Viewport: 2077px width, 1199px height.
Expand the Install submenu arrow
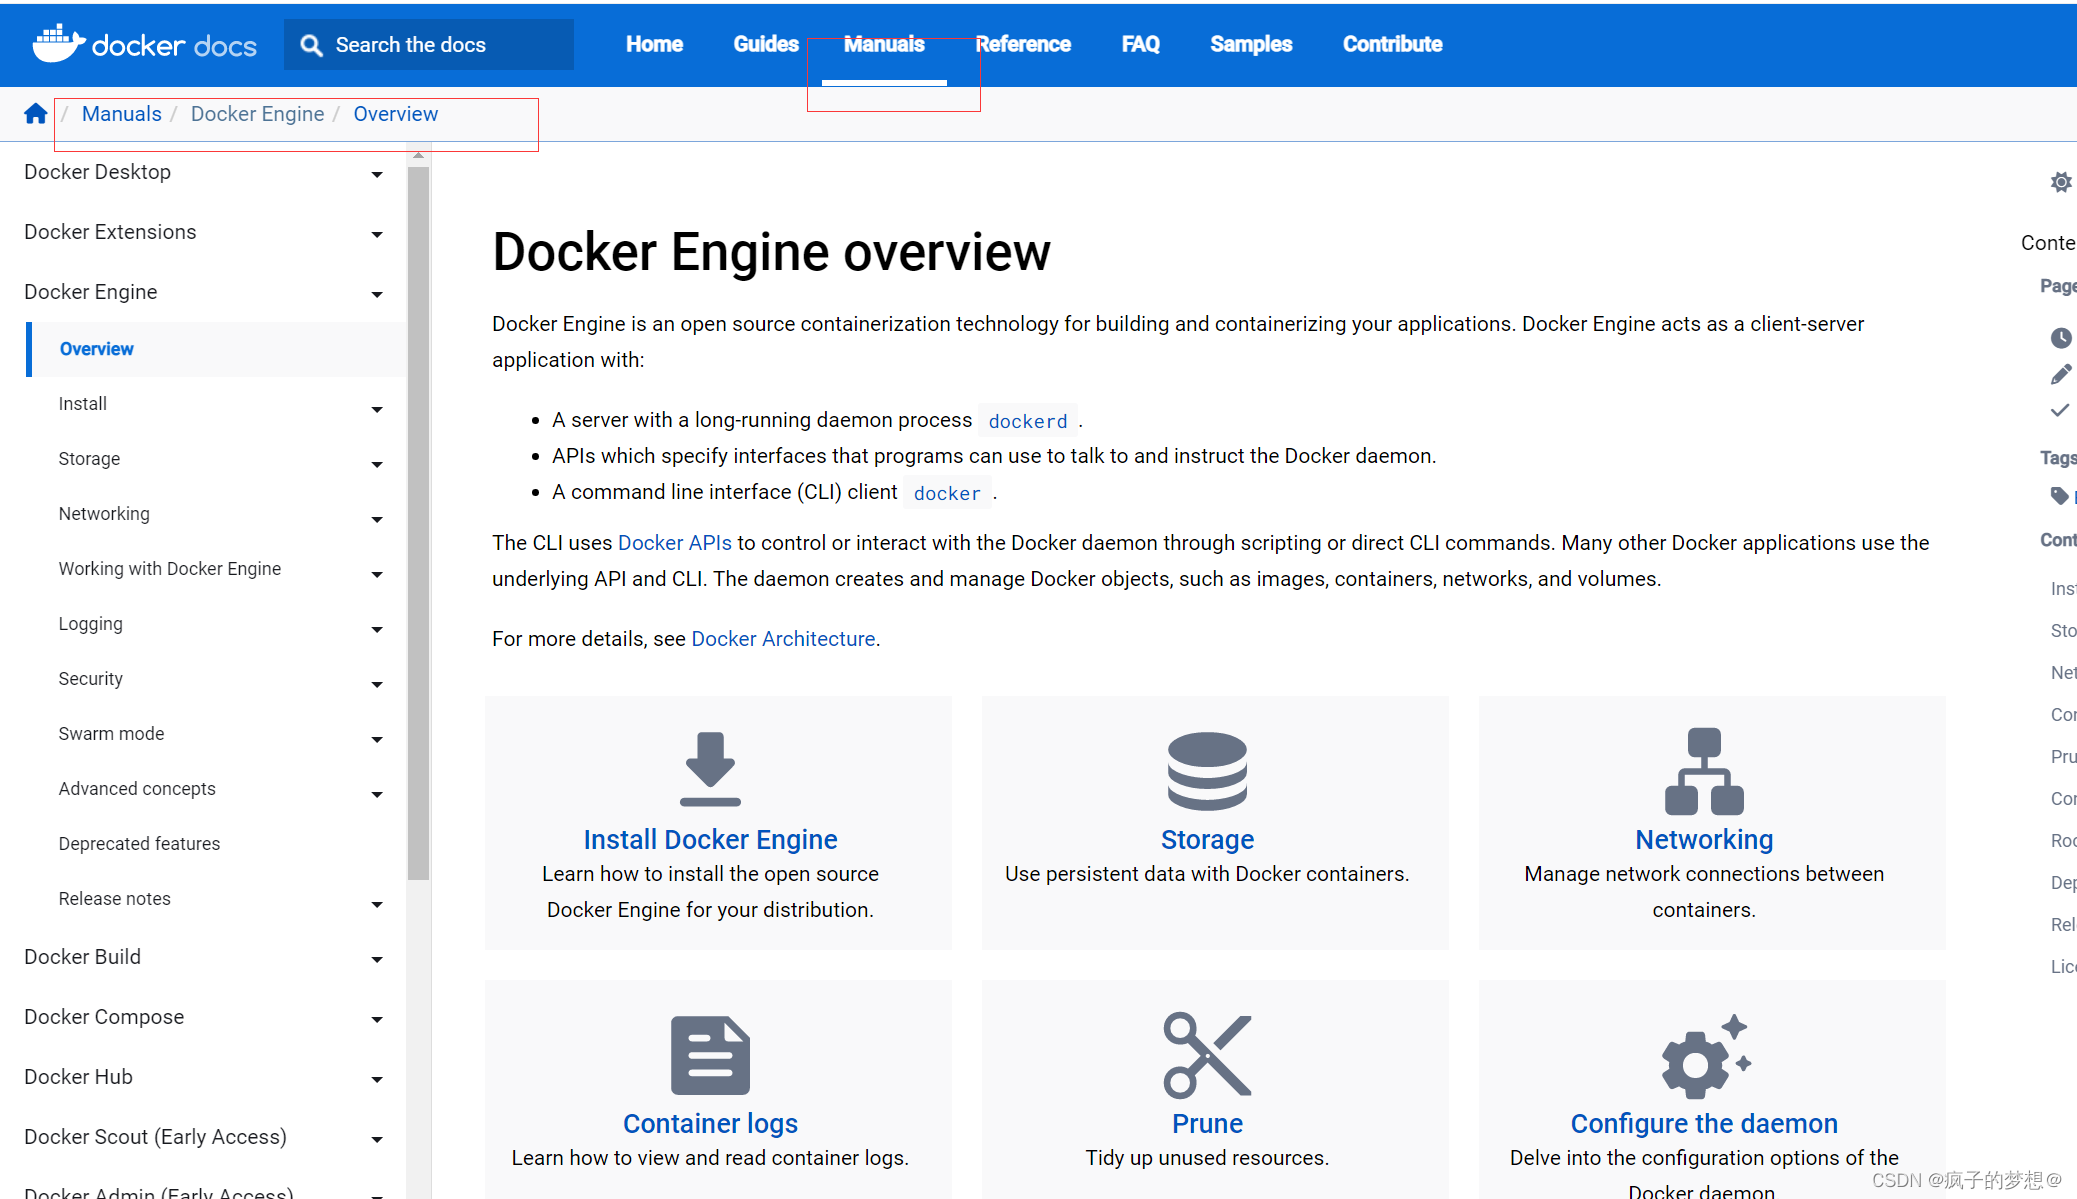pos(377,410)
